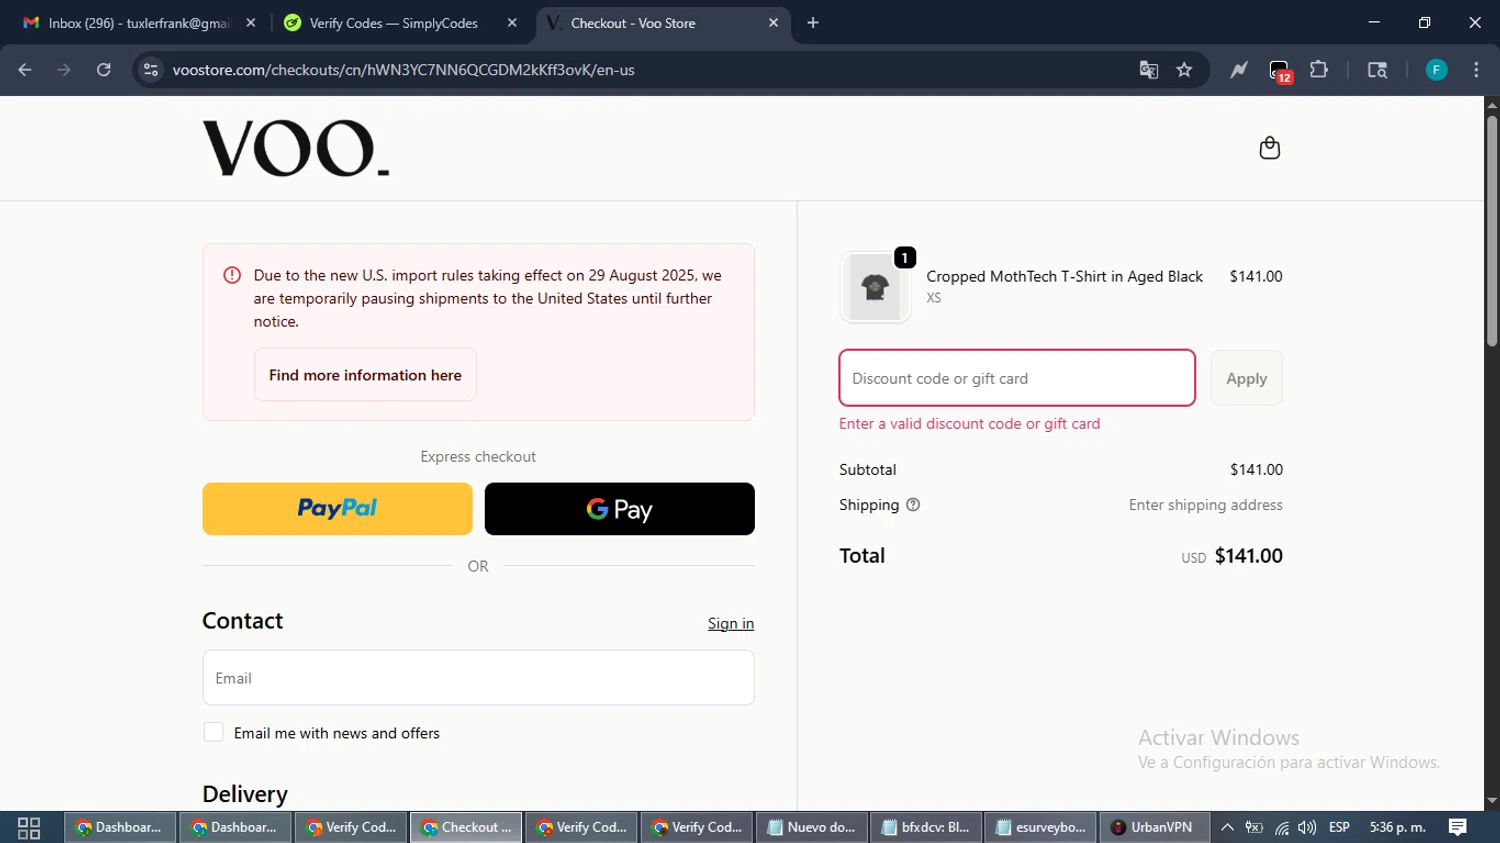Click the Apply discount button

1246,378
